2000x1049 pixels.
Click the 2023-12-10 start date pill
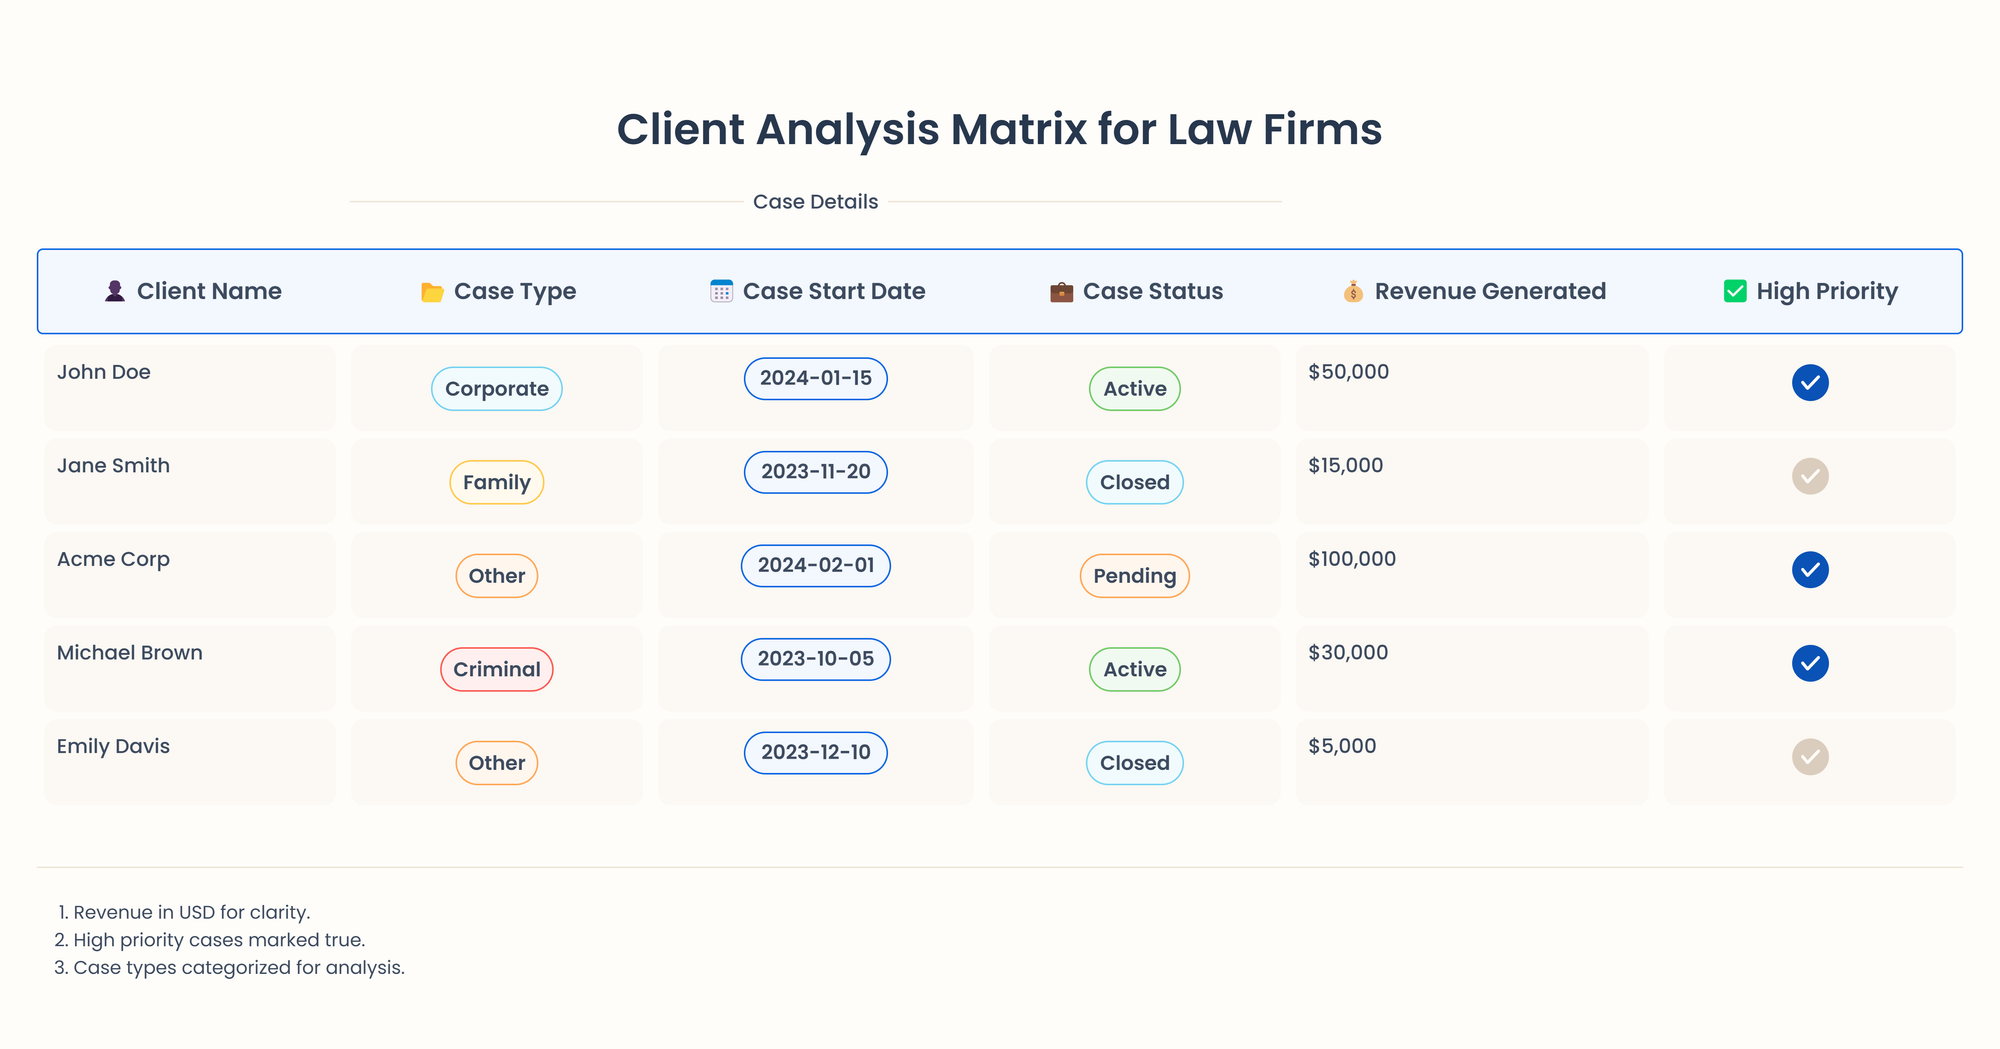[816, 752]
